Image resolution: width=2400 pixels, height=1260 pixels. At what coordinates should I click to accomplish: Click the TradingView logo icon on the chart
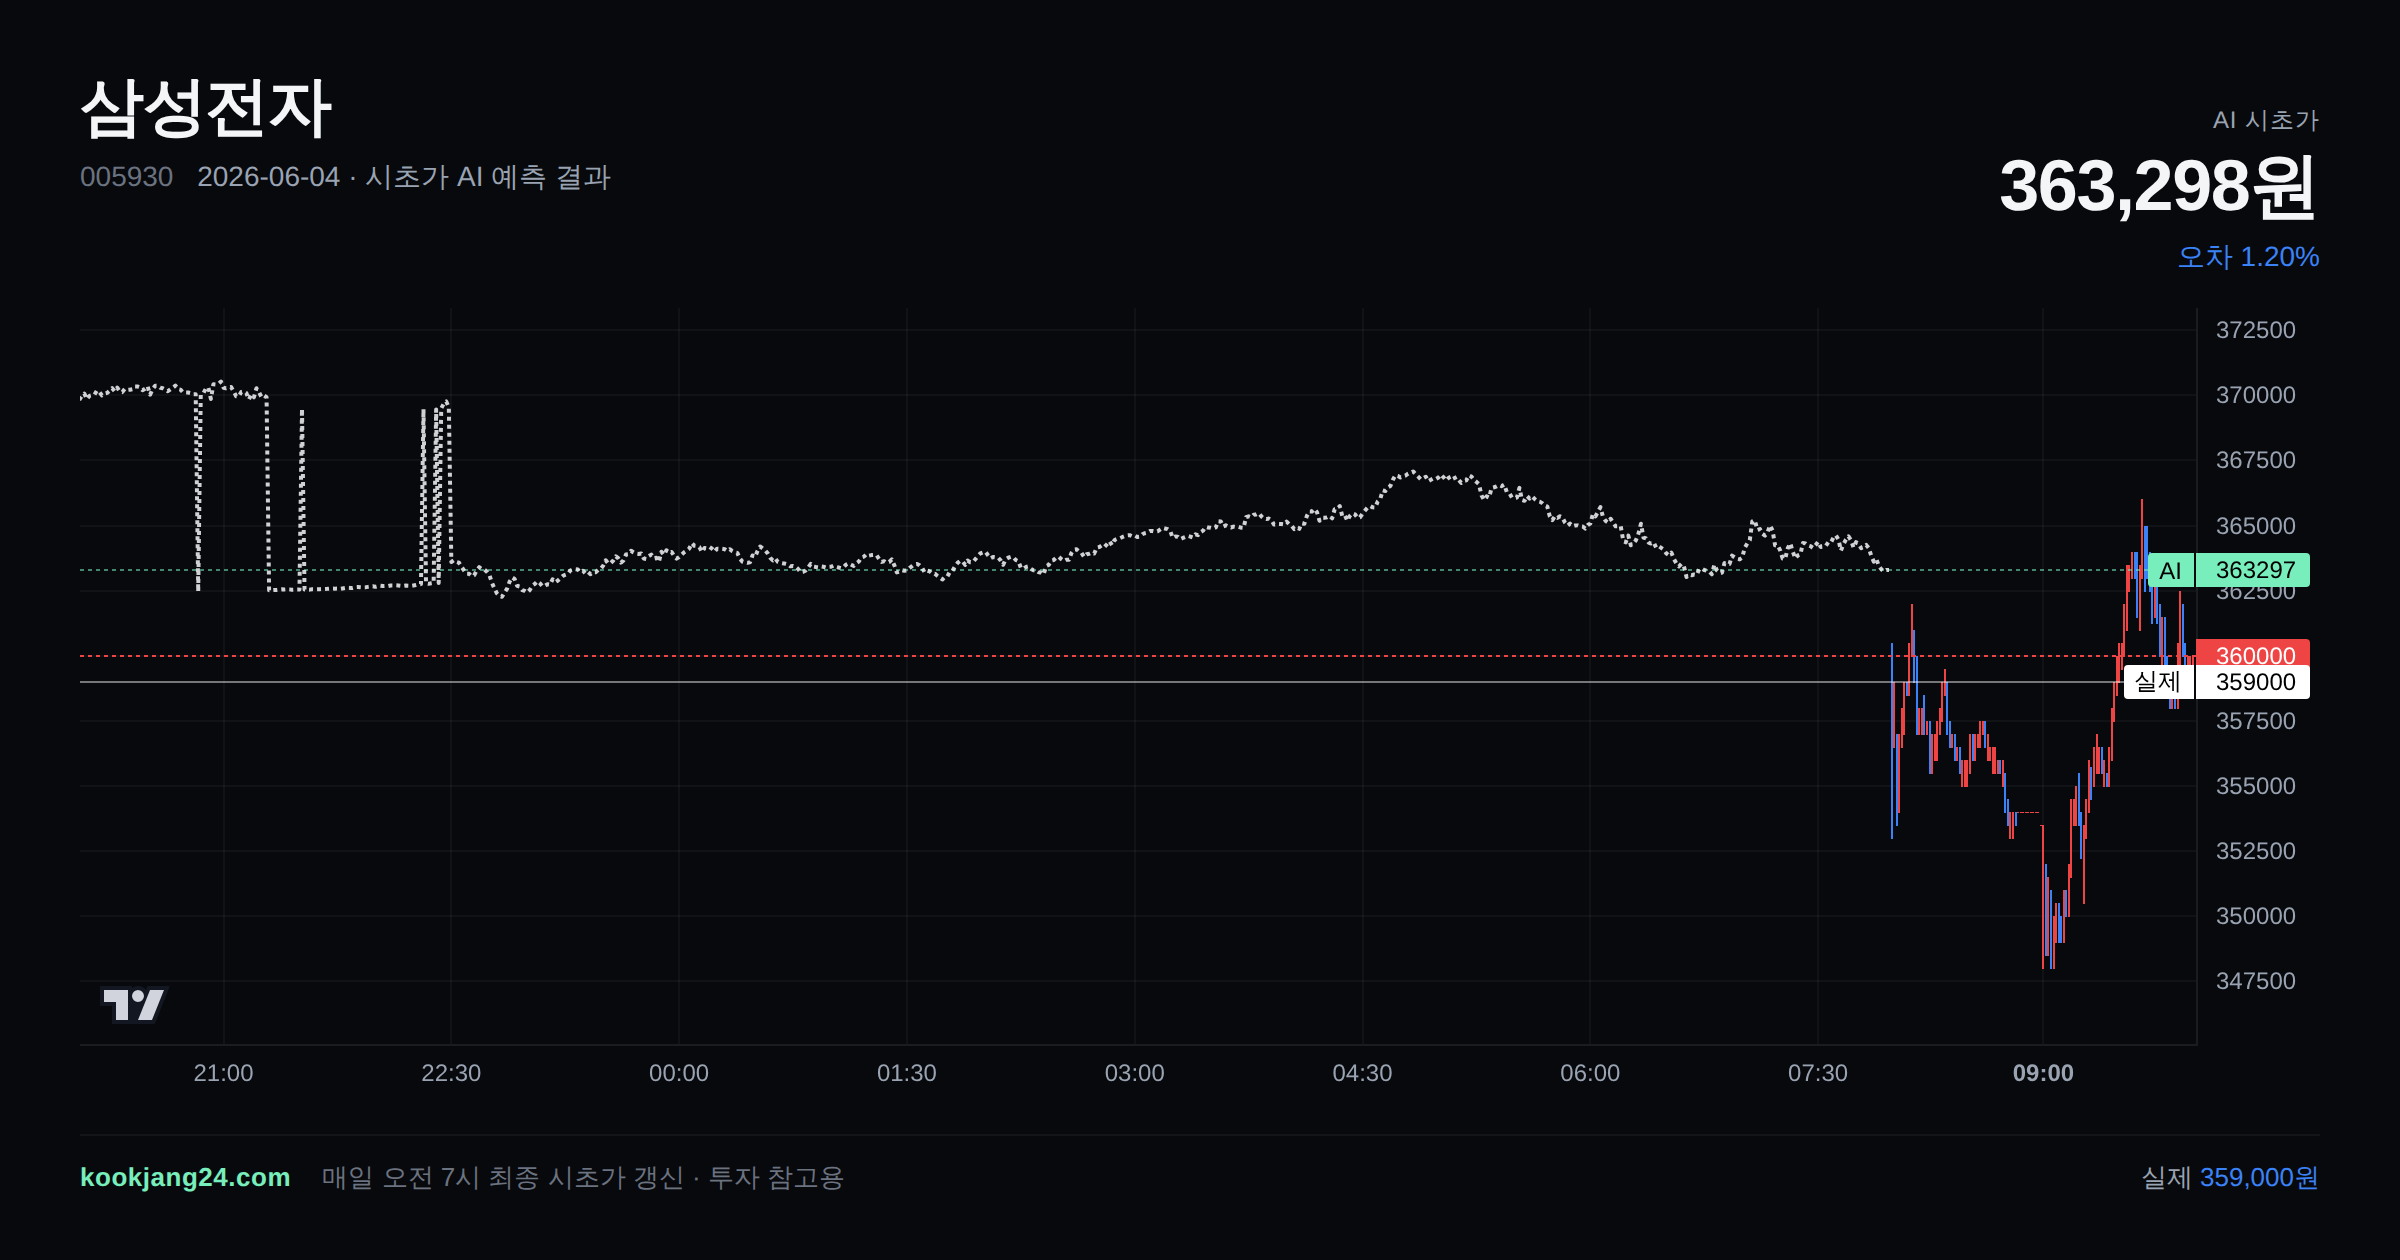click(134, 1004)
